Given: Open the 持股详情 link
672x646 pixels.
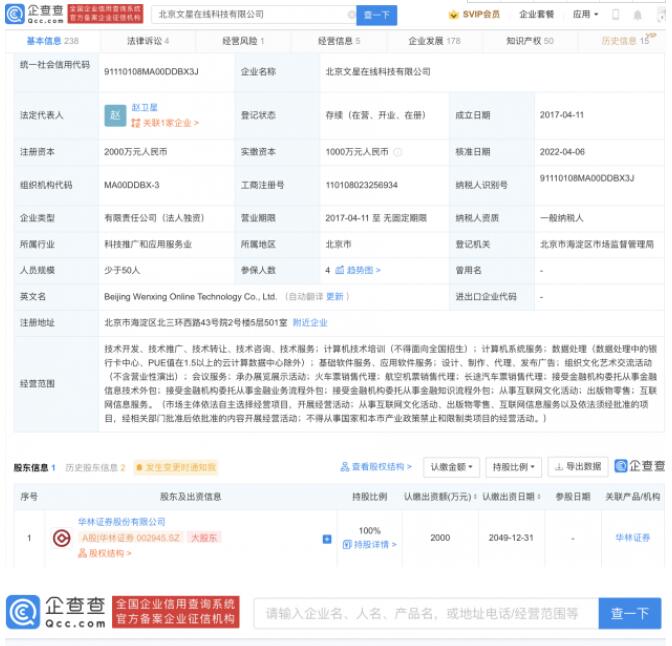Looking at the screenshot, I should (370, 544).
